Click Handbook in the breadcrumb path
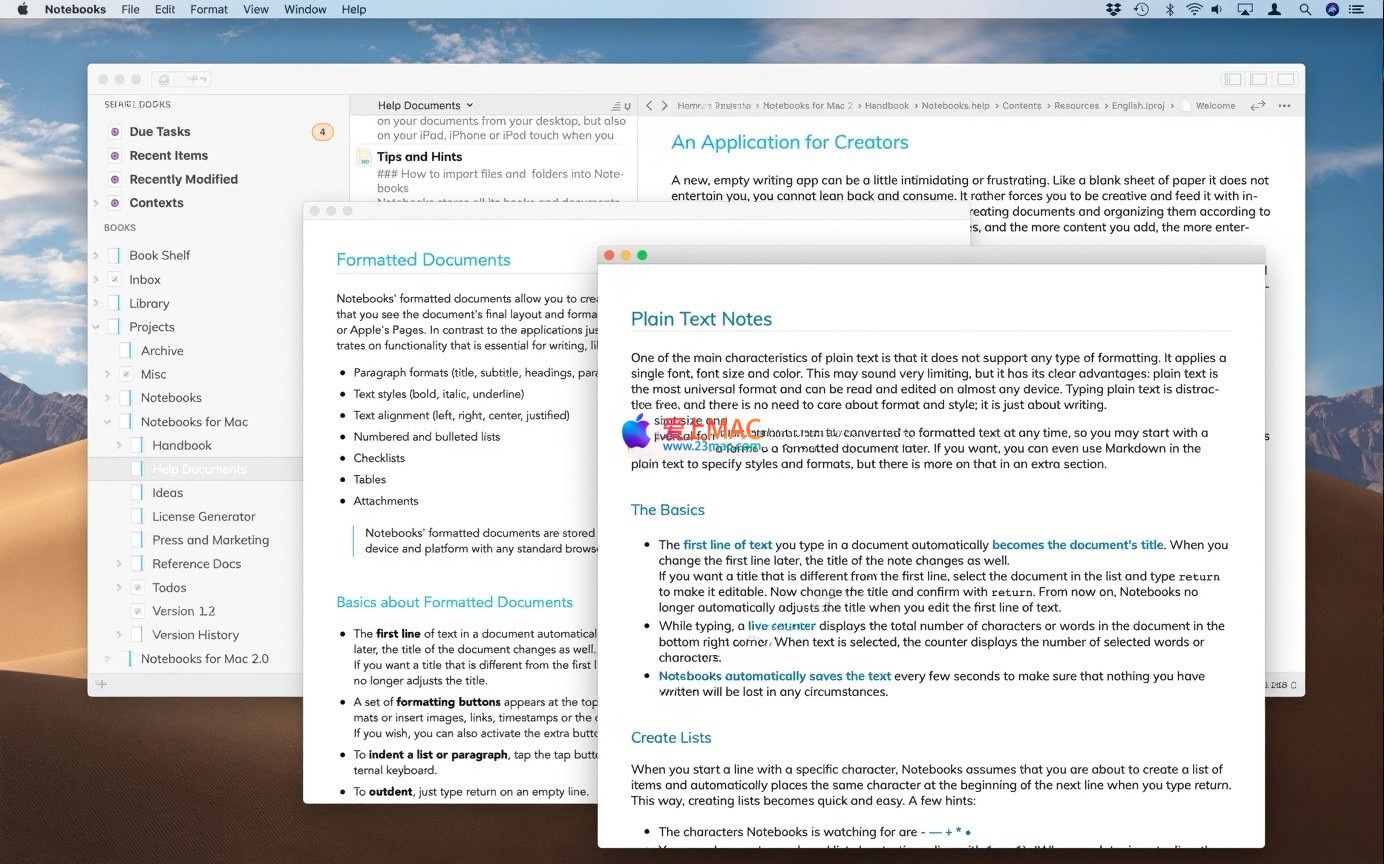The height and width of the screenshot is (864, 1384). [886, 105]
